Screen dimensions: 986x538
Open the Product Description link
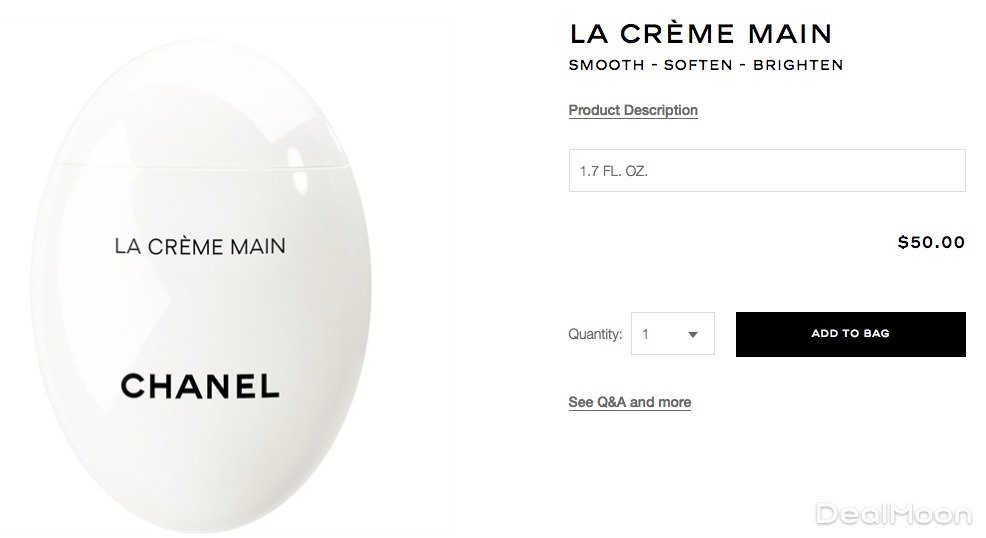coord(633,110)
